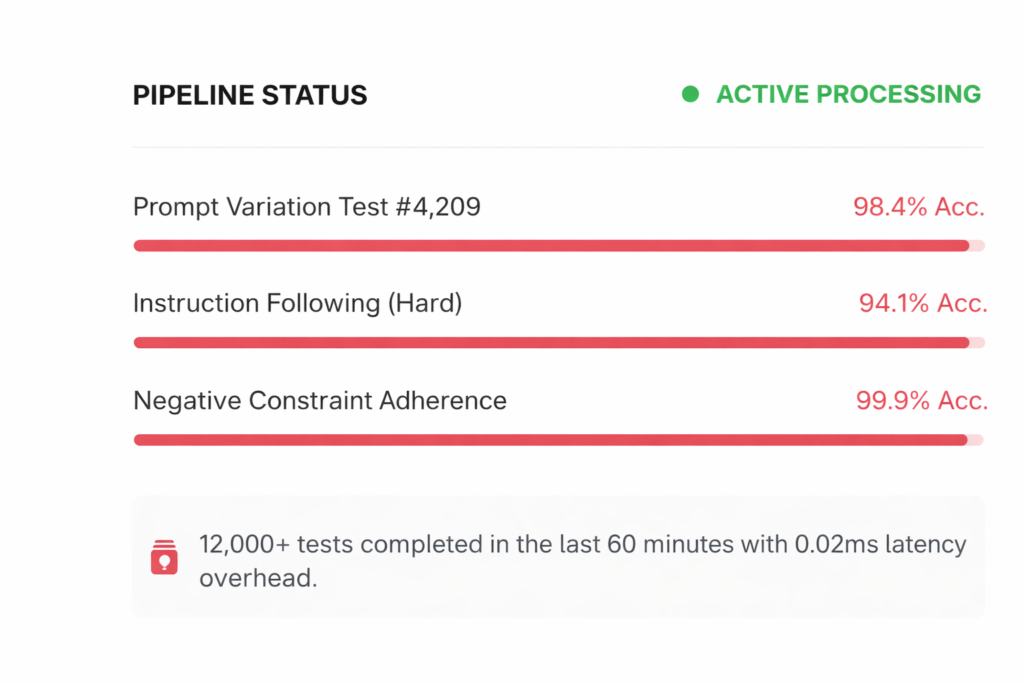Open details via the 99.9% Acc. link
1024x683 pixels.
click(x=922, y=400)
